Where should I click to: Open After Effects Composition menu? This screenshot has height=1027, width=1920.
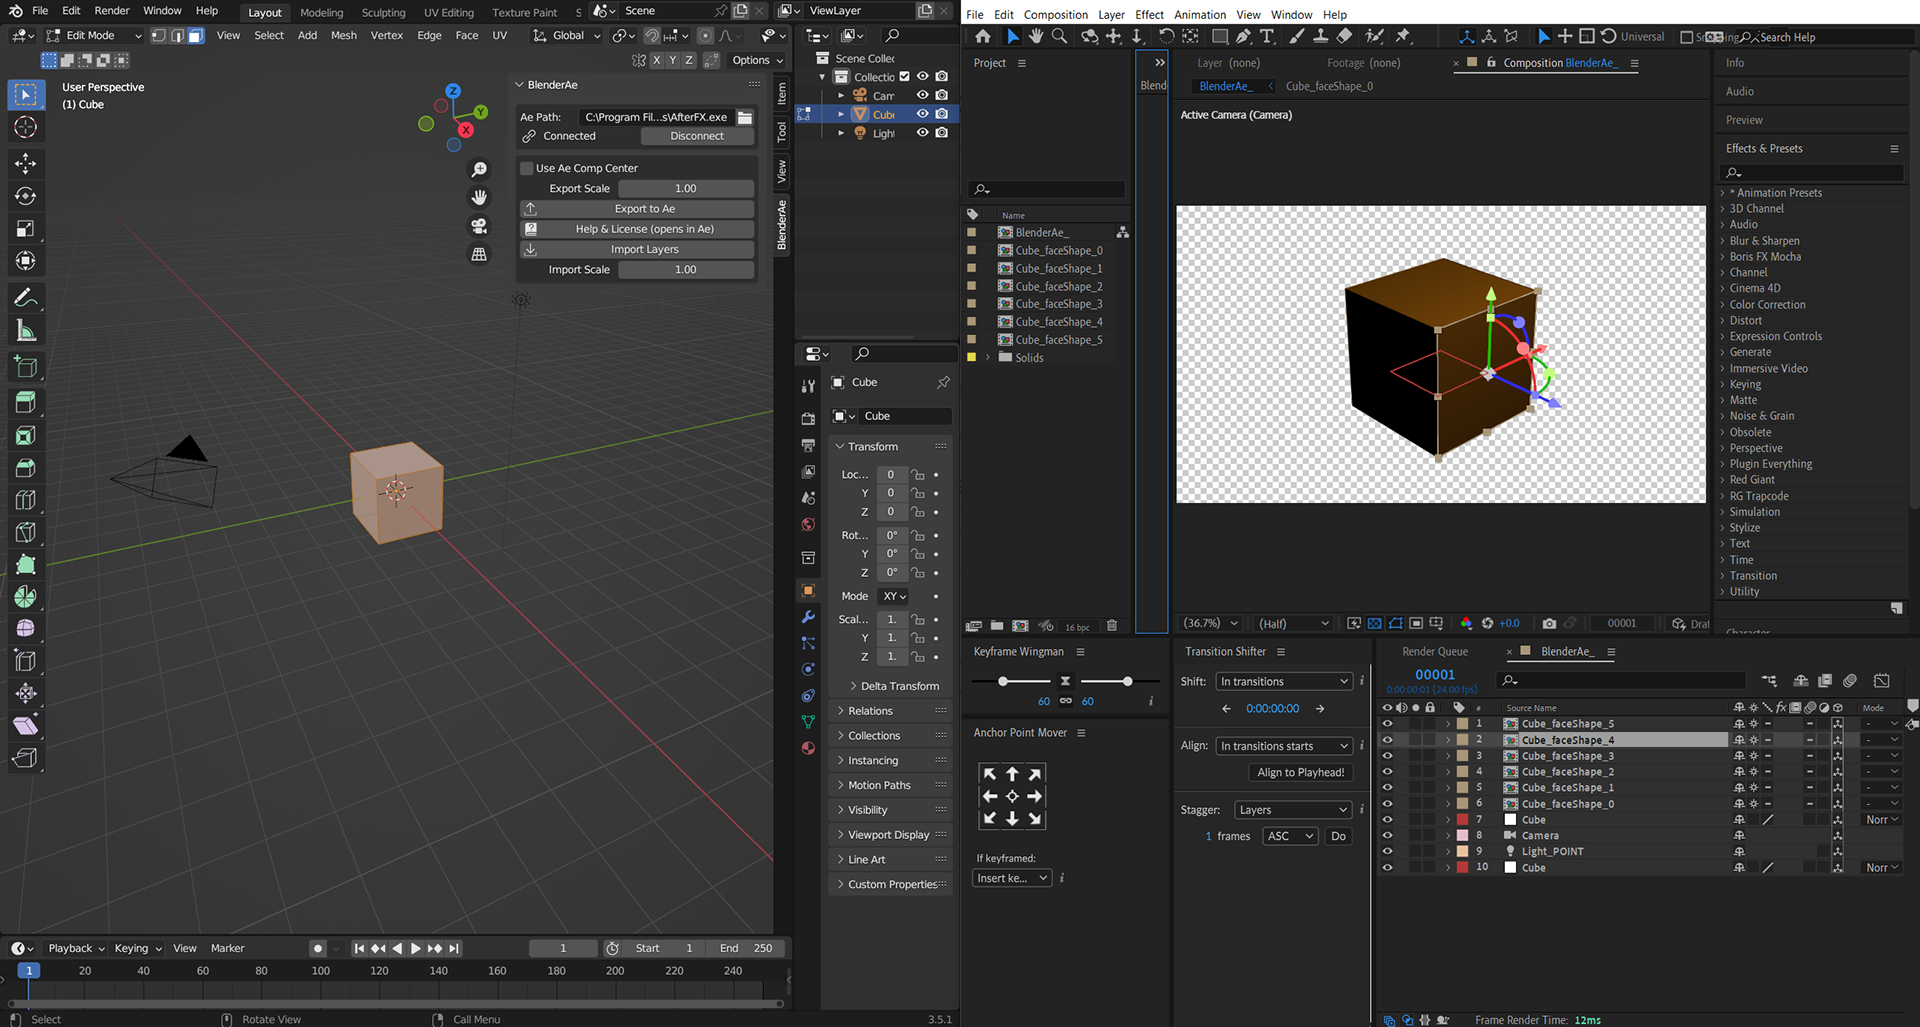pyautogui.click(x=1056, y=15)
